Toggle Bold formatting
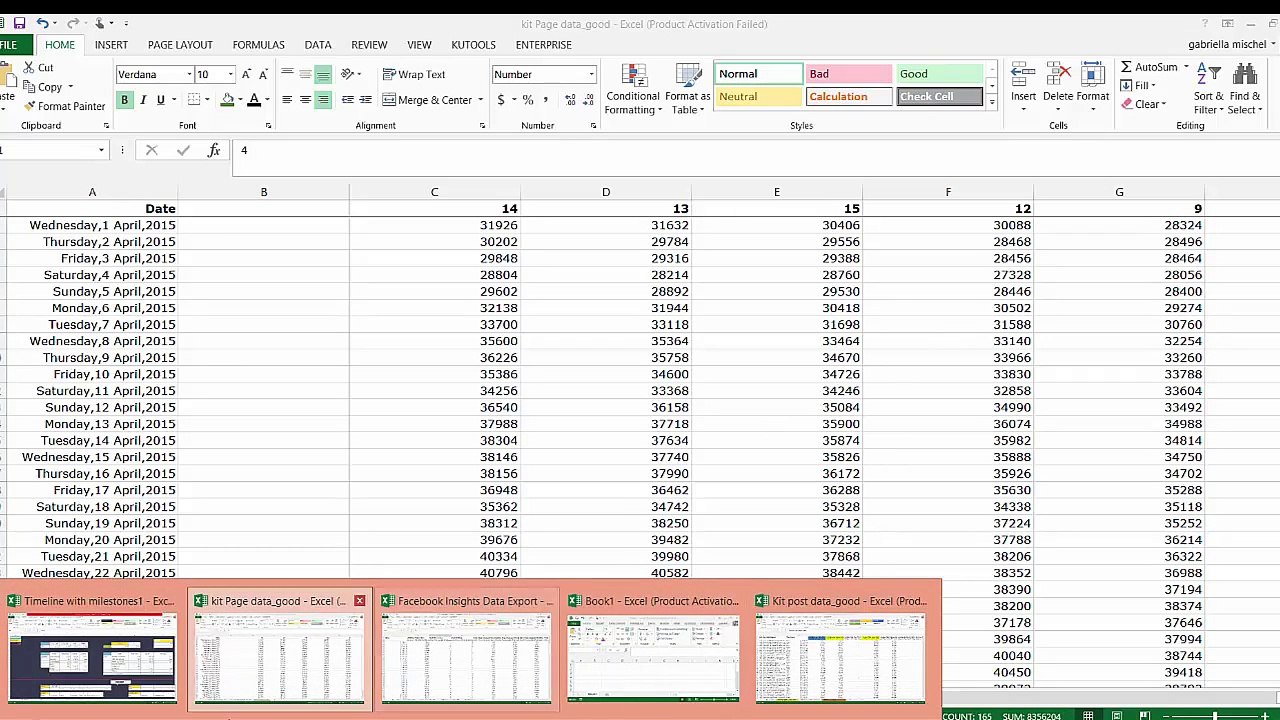Image resolution: width=1280 pixels, height=720 pixels. coord(125,100)
